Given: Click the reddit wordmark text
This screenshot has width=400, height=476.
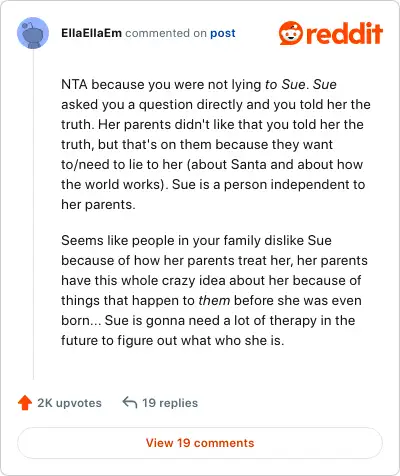Looking at the screenshot, I should coord(344,33).
